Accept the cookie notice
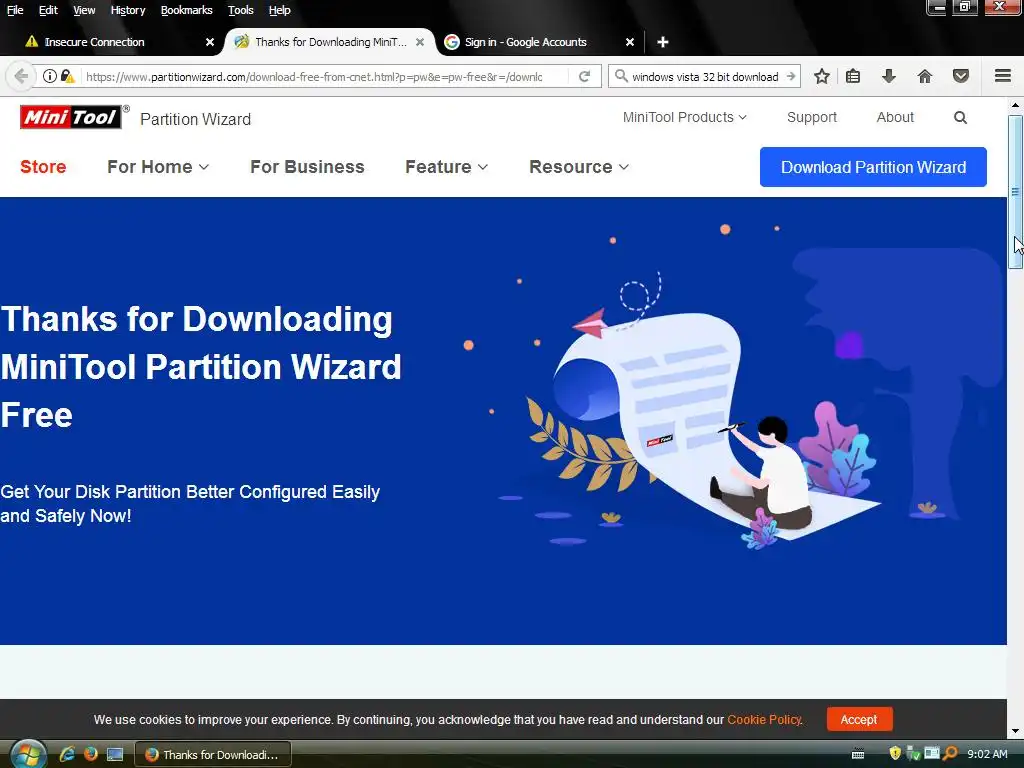The image size is (1024, 768). (x=859, y=720)
